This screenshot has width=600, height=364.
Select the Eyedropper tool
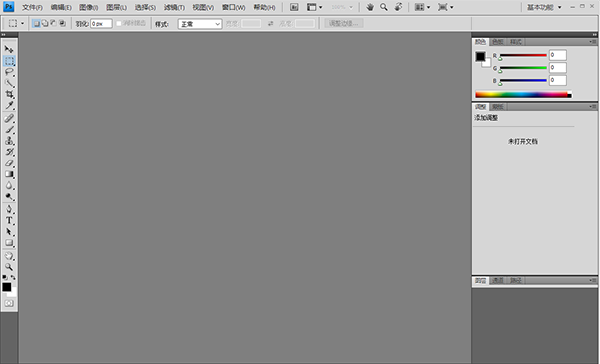[x=9, y=105]
